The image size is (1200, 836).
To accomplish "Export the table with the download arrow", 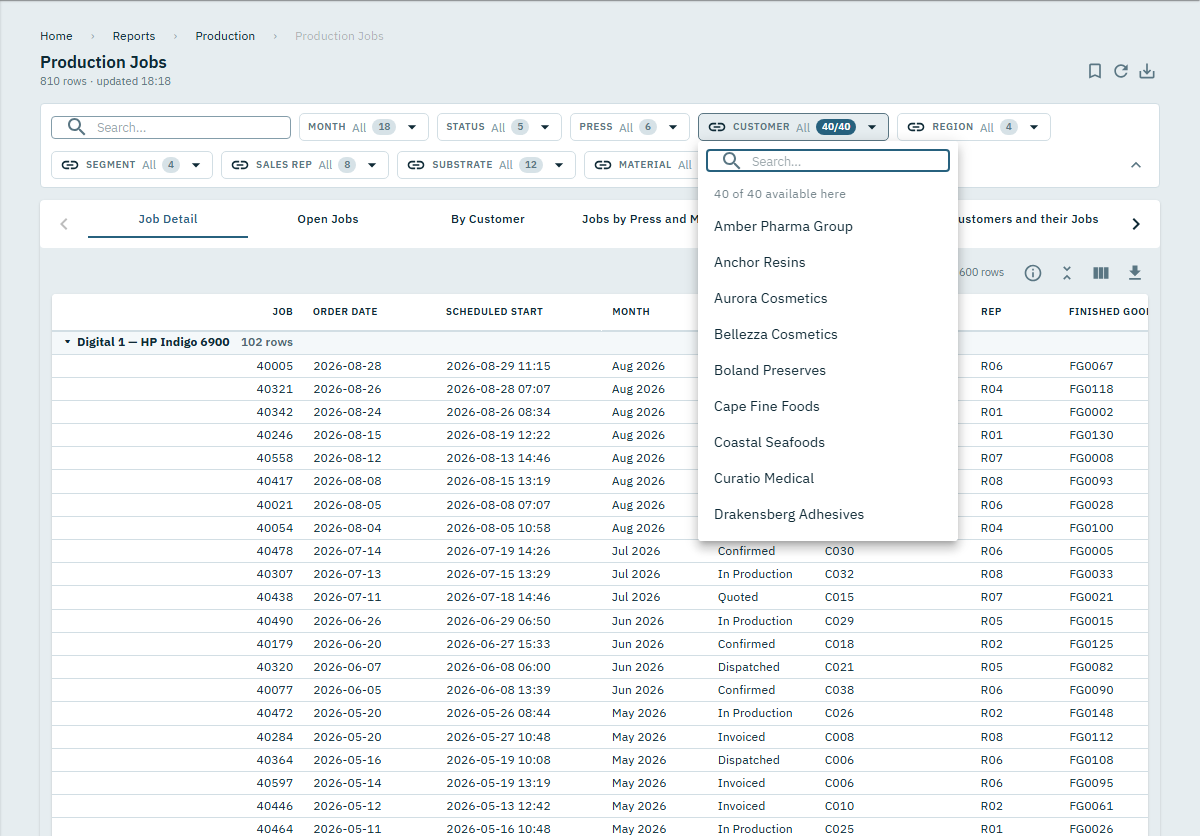I will click(x=1135, y=273).
